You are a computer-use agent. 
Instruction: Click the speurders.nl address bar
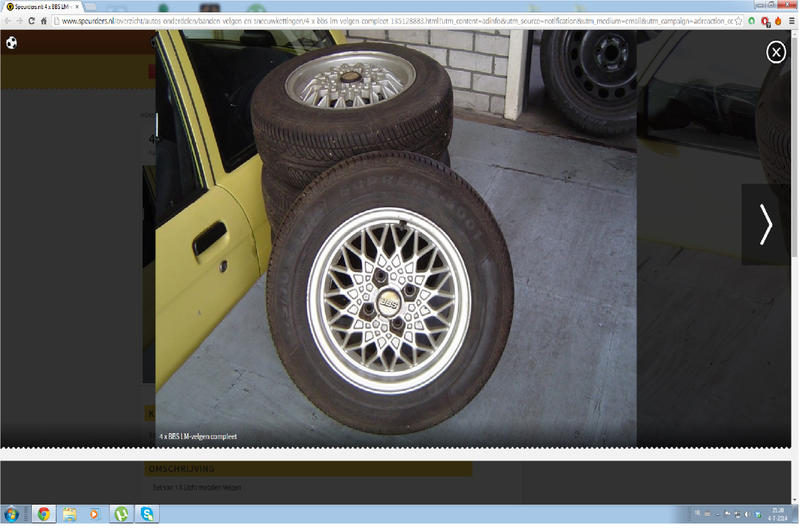tap(397, 21)
